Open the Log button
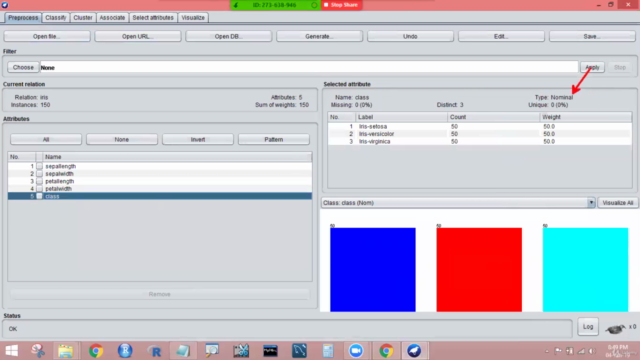The image size is (640, 360). (x=588, y=327)
